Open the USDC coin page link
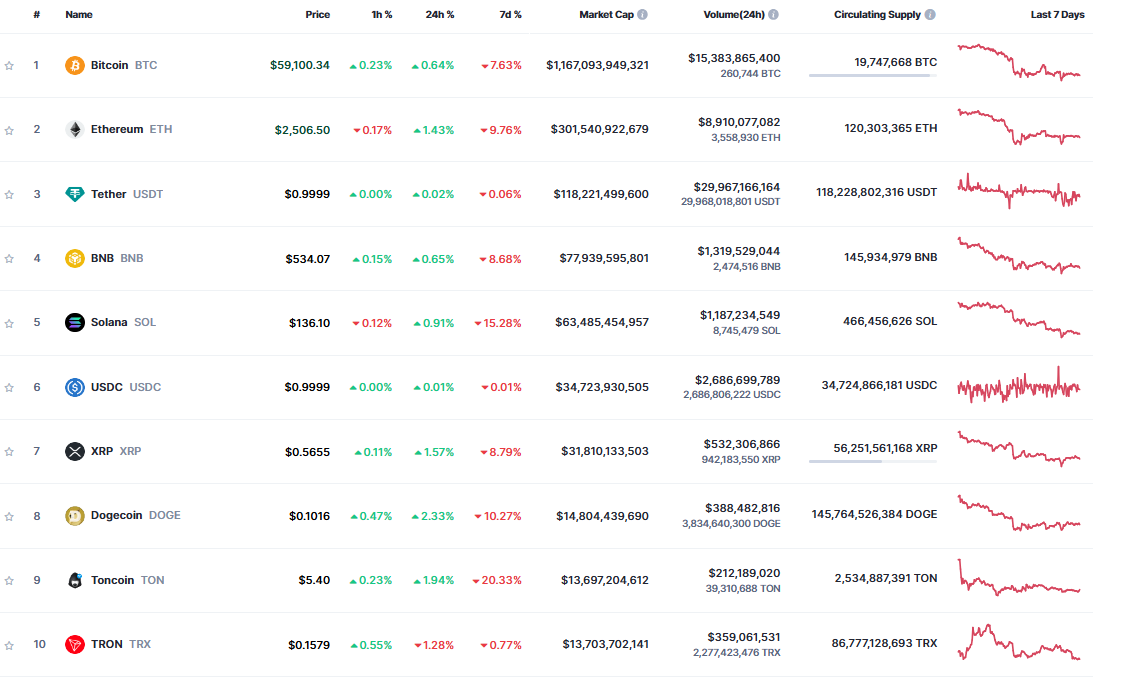The image size is (1123, 685). (107, 387)
